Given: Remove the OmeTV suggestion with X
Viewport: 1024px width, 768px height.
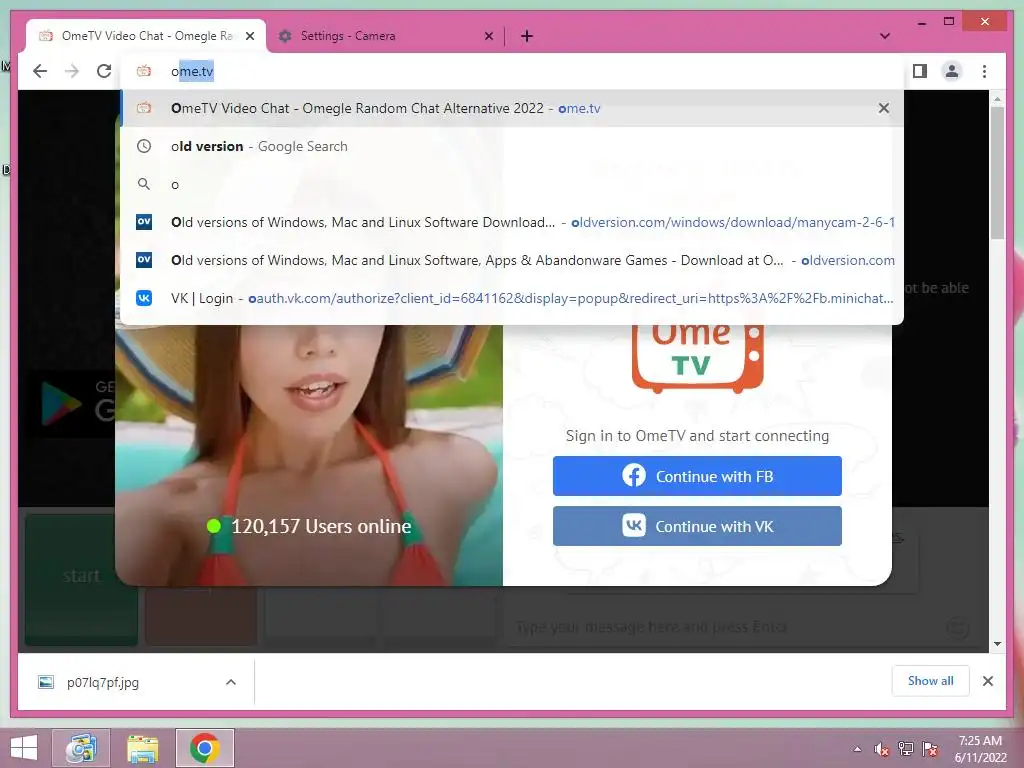Looking at the screenshot, I should [884, 108].
